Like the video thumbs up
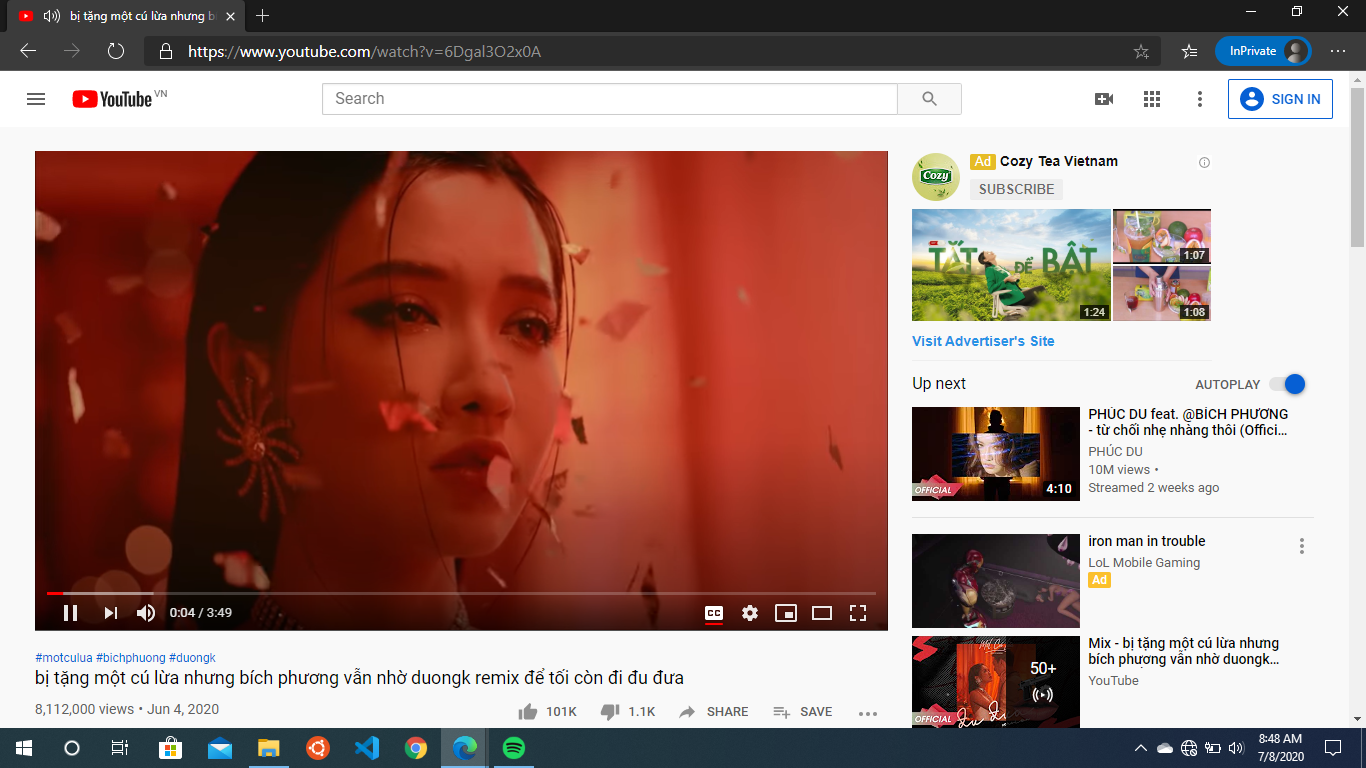The height and width of the screenshot is (768, 1366). pos(547,712)
